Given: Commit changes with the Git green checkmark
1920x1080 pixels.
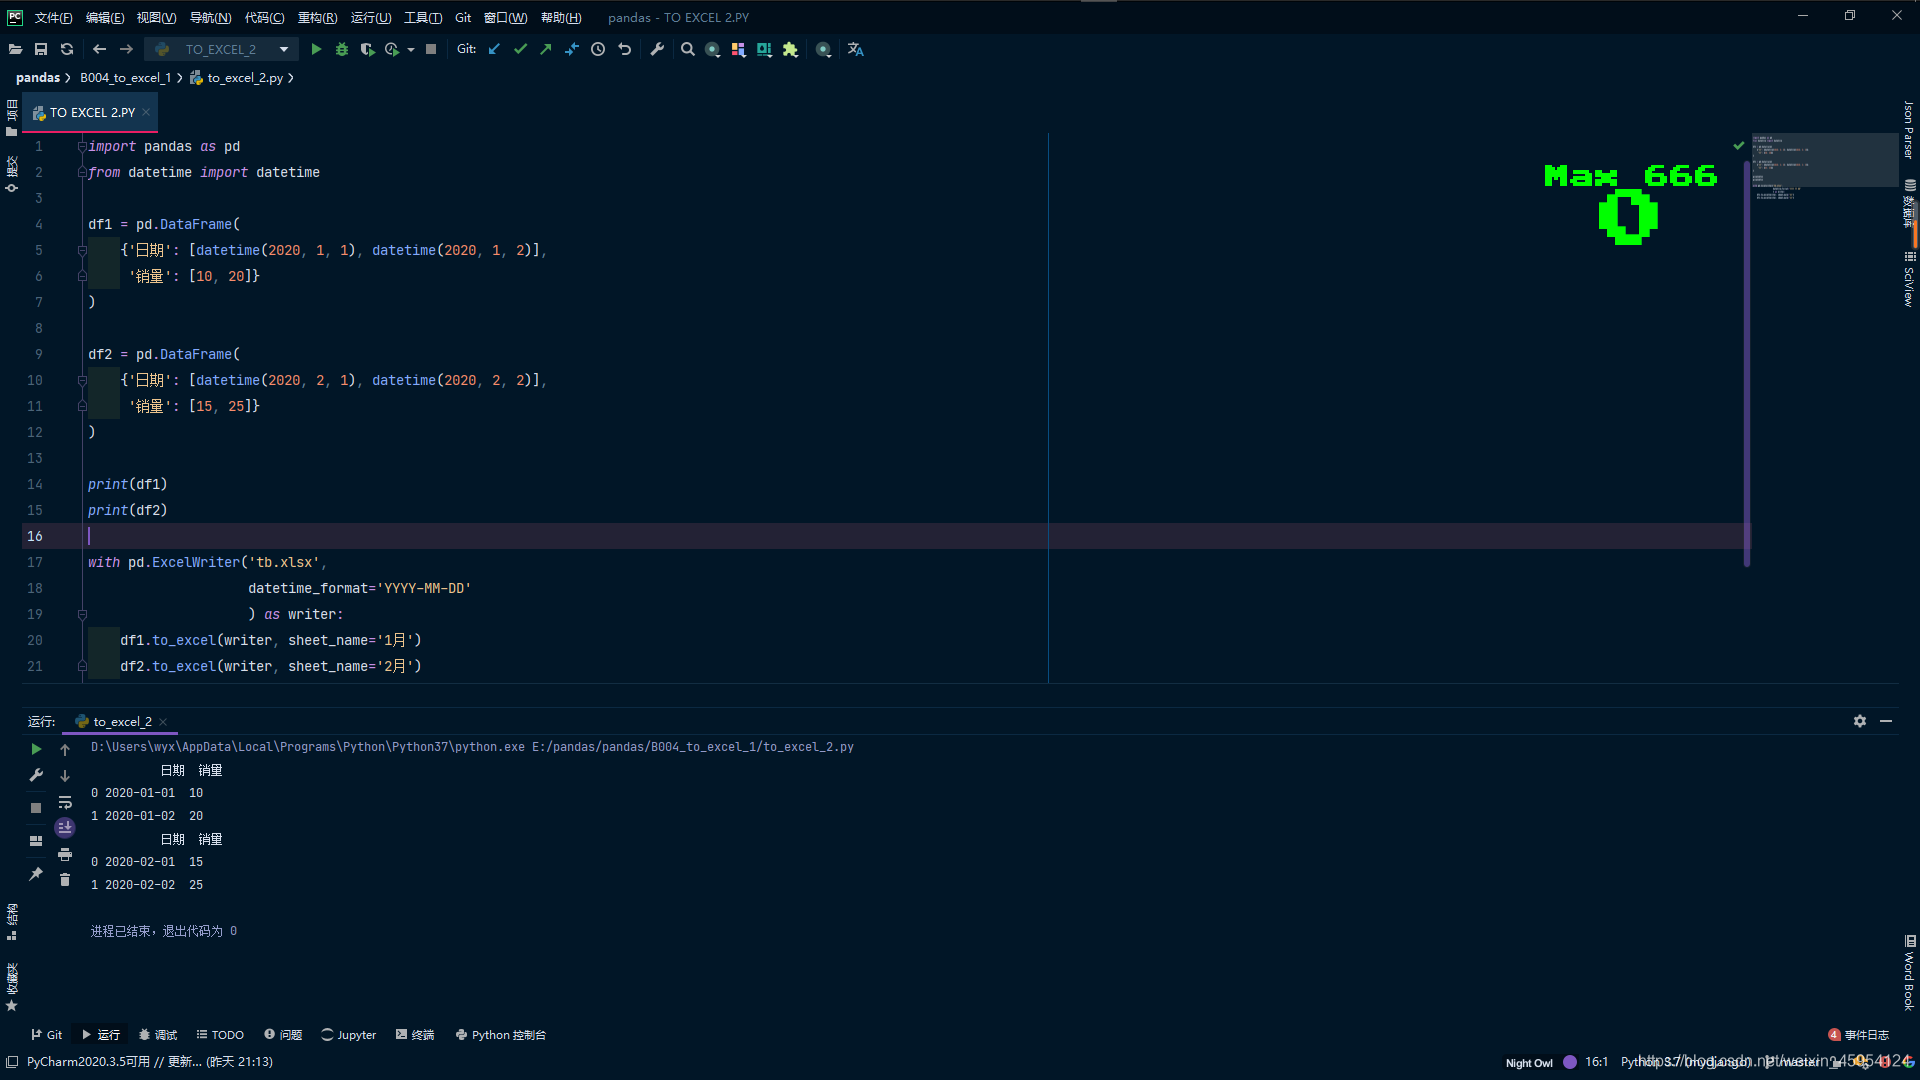Looking at the screenshot, I should (x=520, y=49).
